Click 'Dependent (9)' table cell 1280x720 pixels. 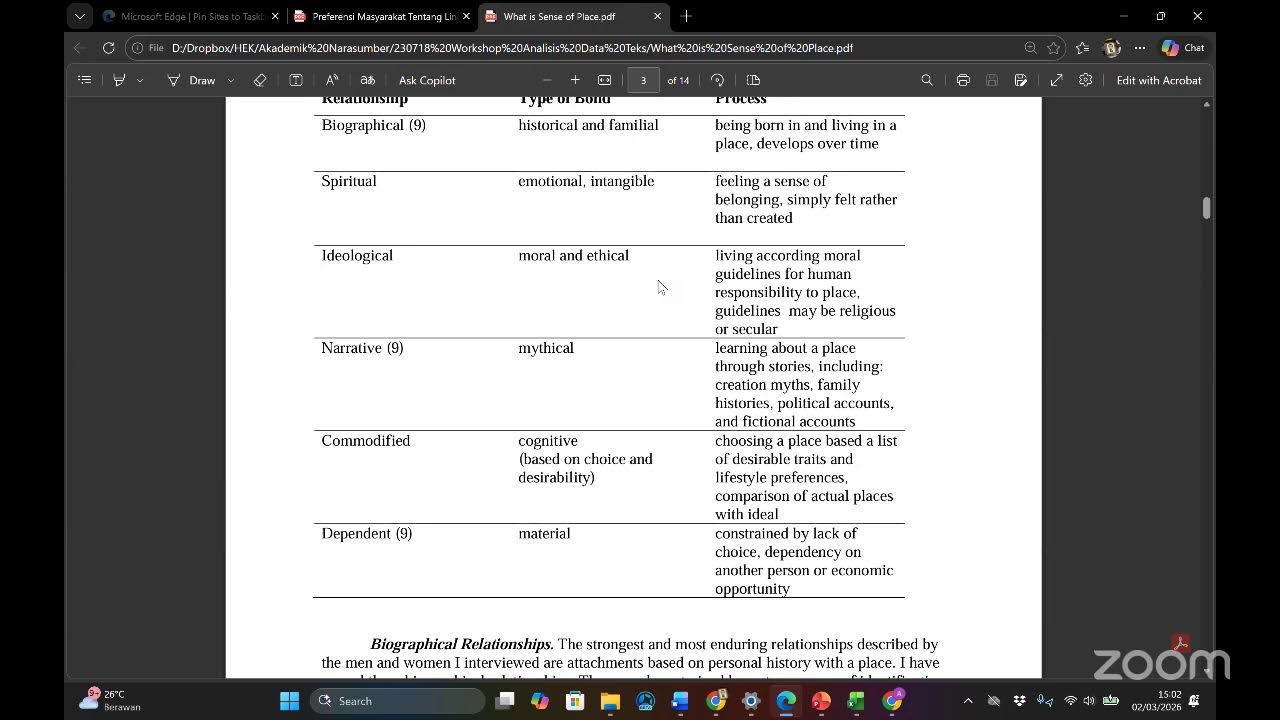366,534
